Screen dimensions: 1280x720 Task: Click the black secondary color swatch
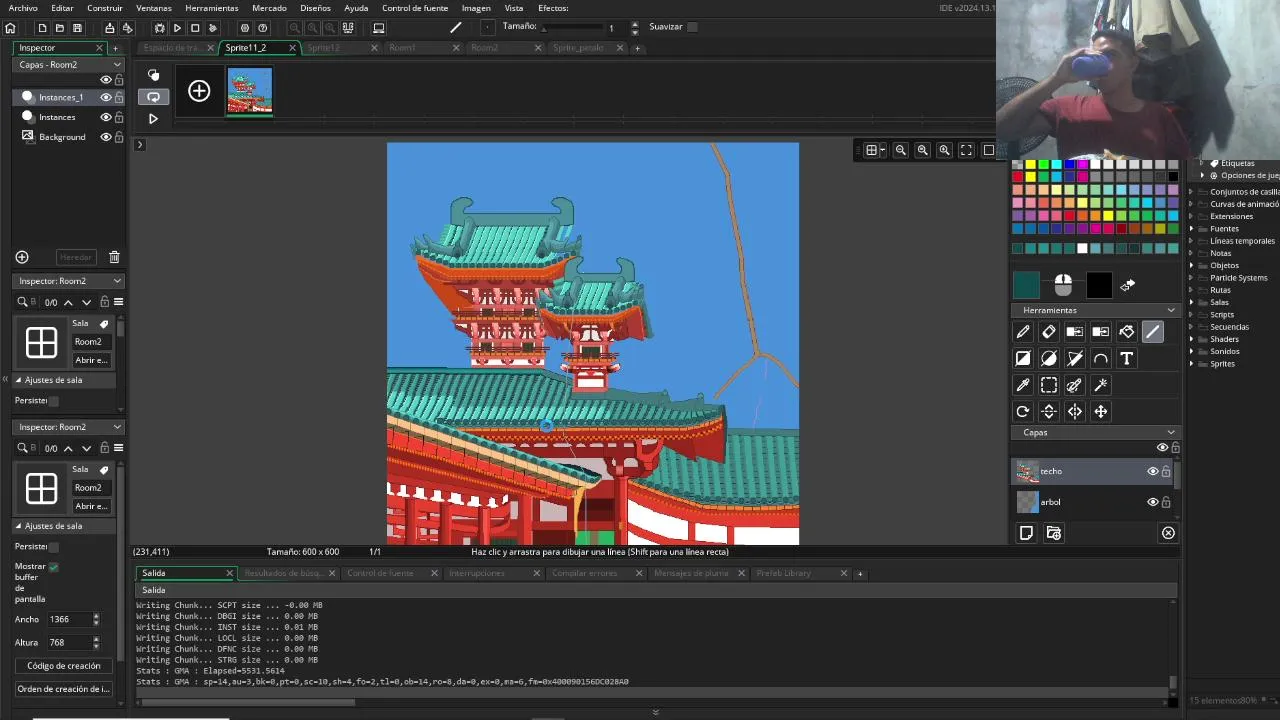(1099, 286)
